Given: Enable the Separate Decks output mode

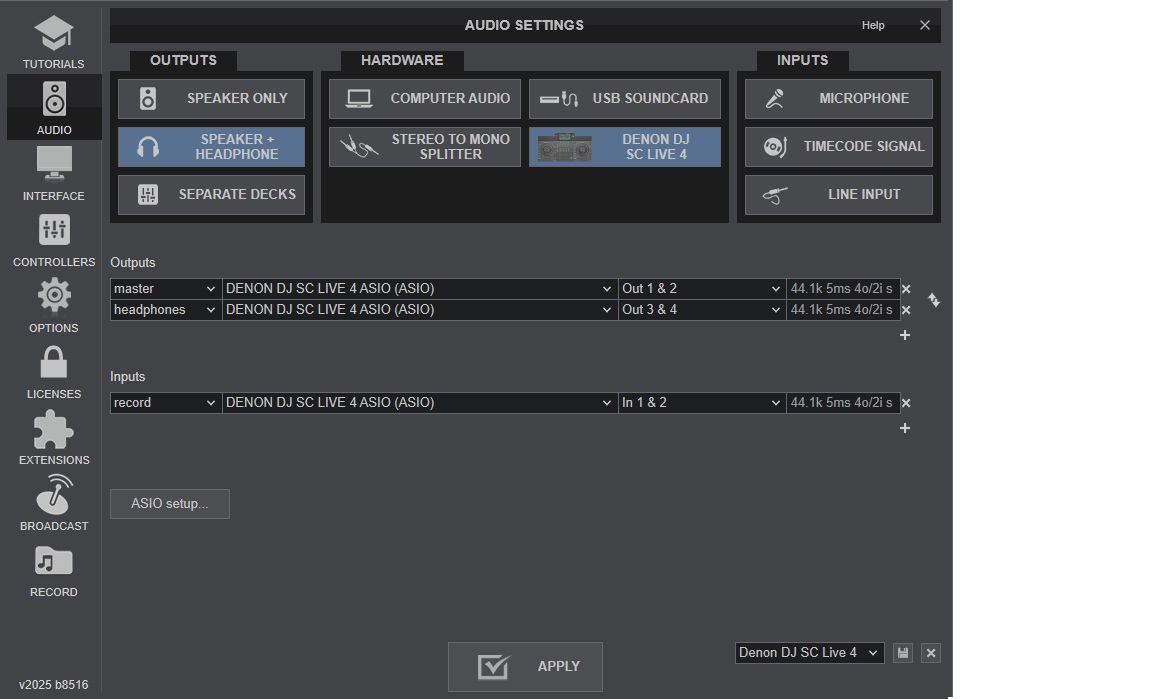Looking at the screenshot, I should click(211, 195).
